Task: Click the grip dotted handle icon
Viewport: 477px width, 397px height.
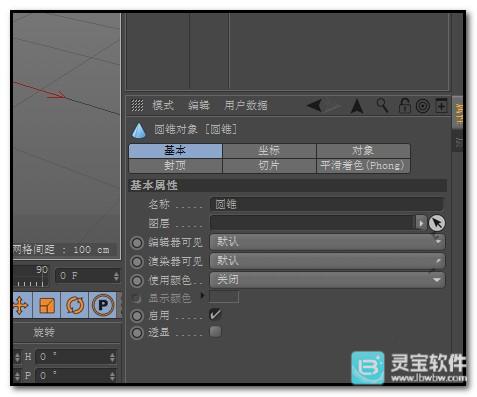Action: tap(137, 105)
